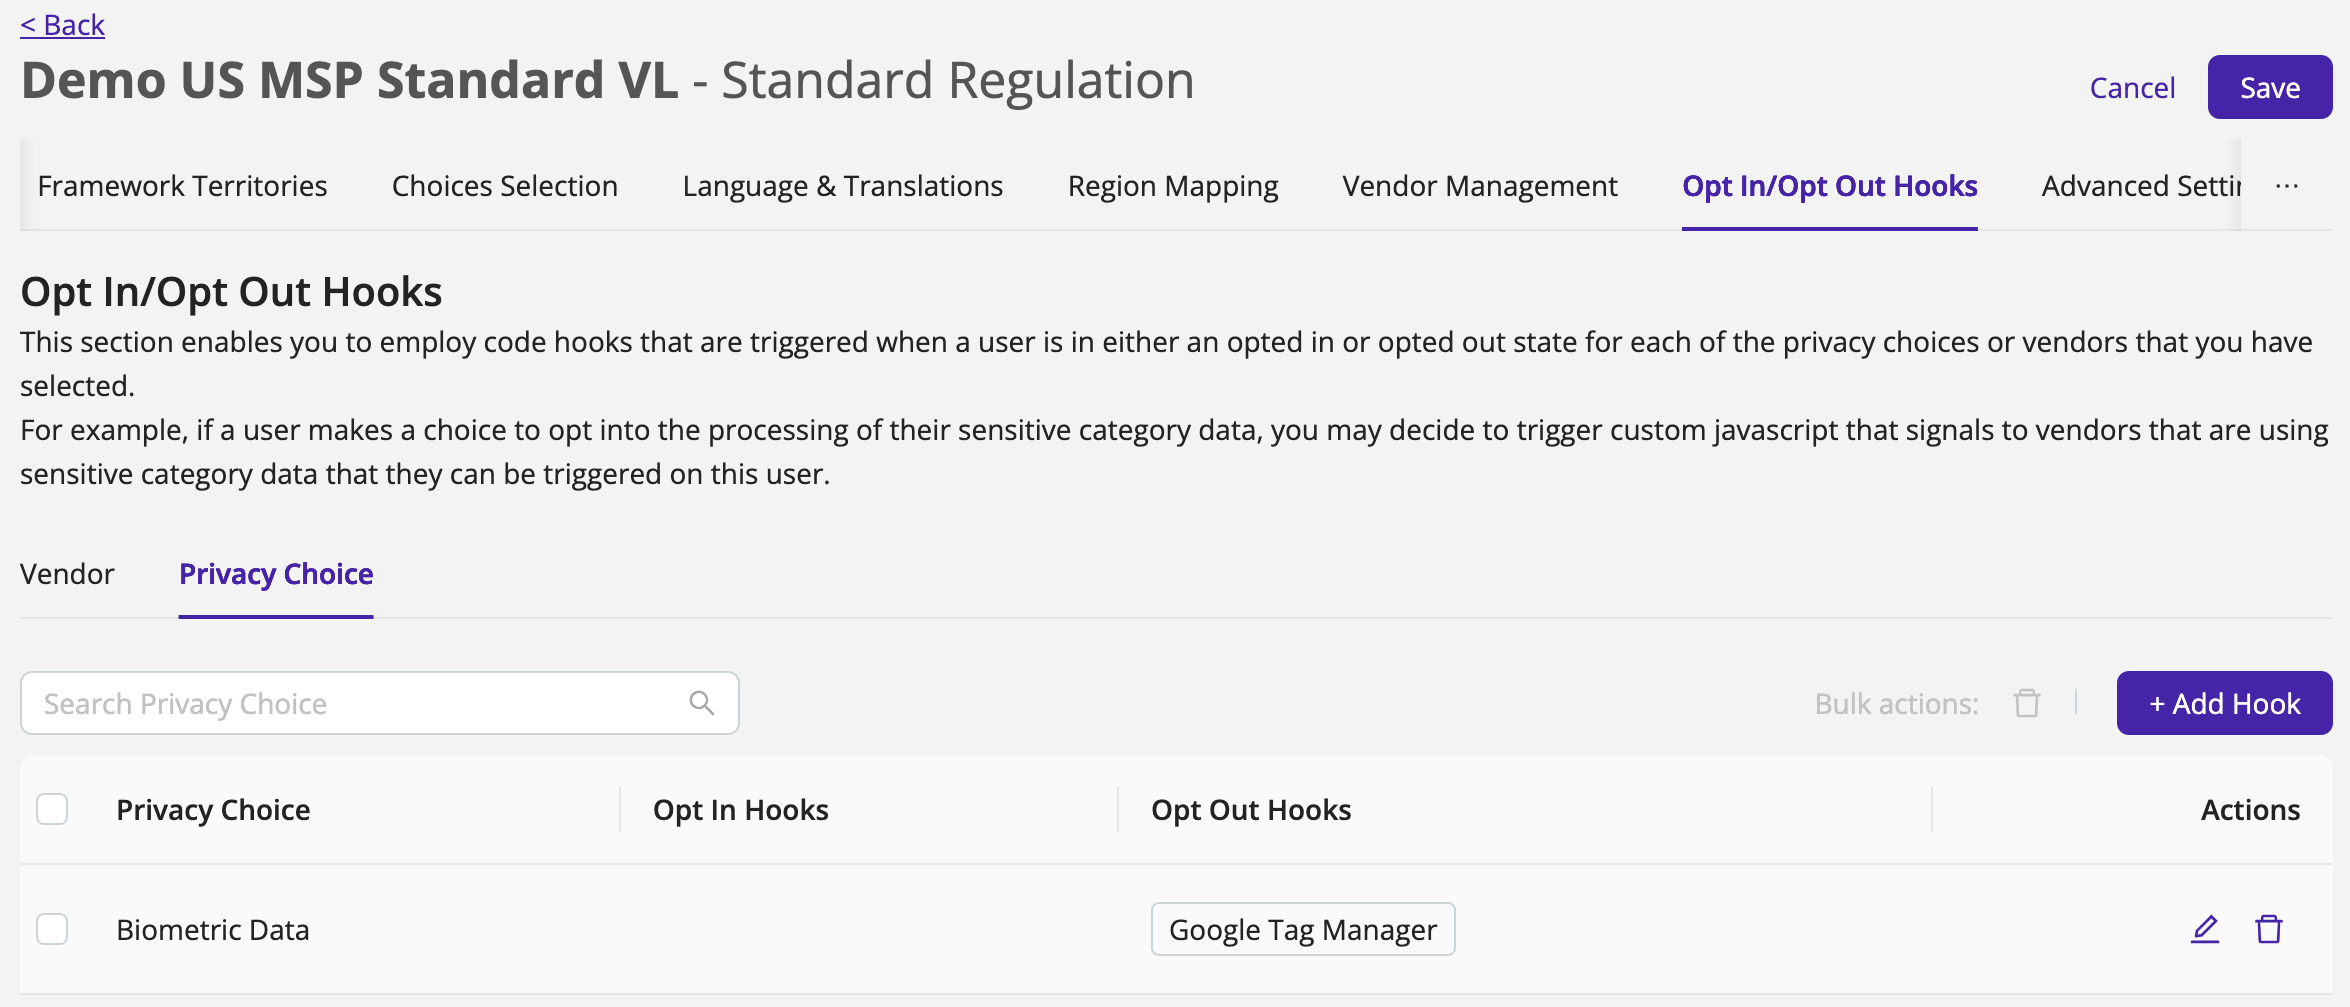Go back using the Back link

click(62, 24)
